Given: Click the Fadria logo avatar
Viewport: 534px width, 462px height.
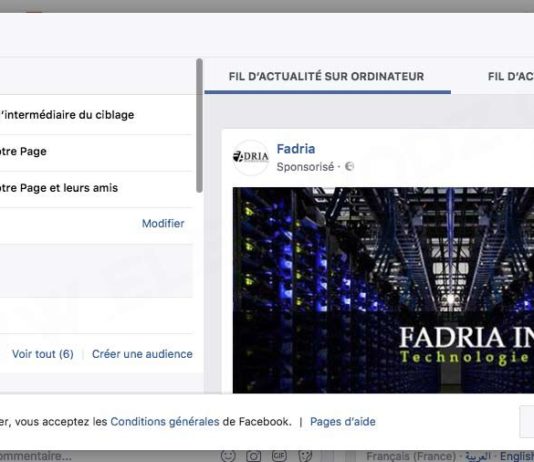Looking at the screenshot, I should click(x=251, y=157).
